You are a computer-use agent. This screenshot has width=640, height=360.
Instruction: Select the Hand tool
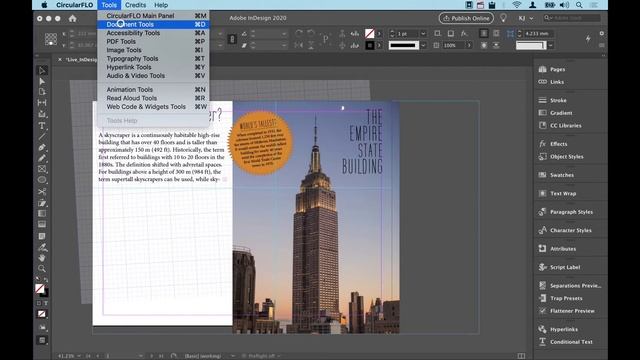[42, 258]
